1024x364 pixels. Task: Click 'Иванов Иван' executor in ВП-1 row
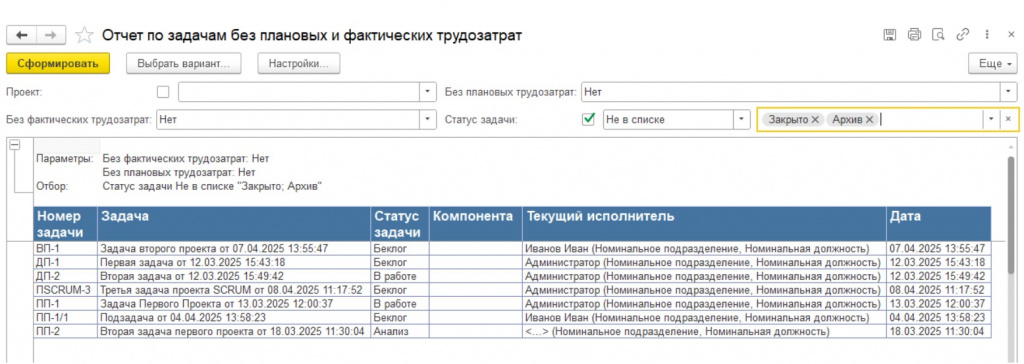(704, 248)
